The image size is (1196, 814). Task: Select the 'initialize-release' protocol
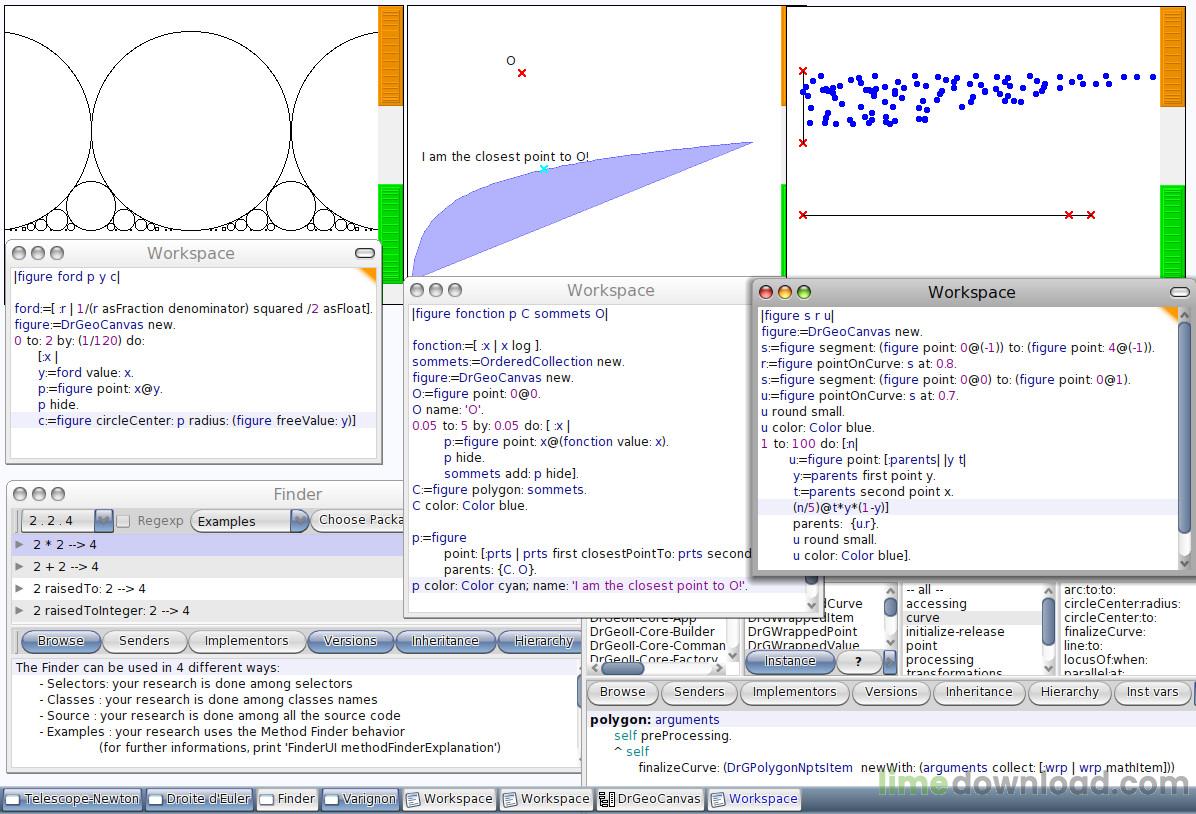(954, 632)
